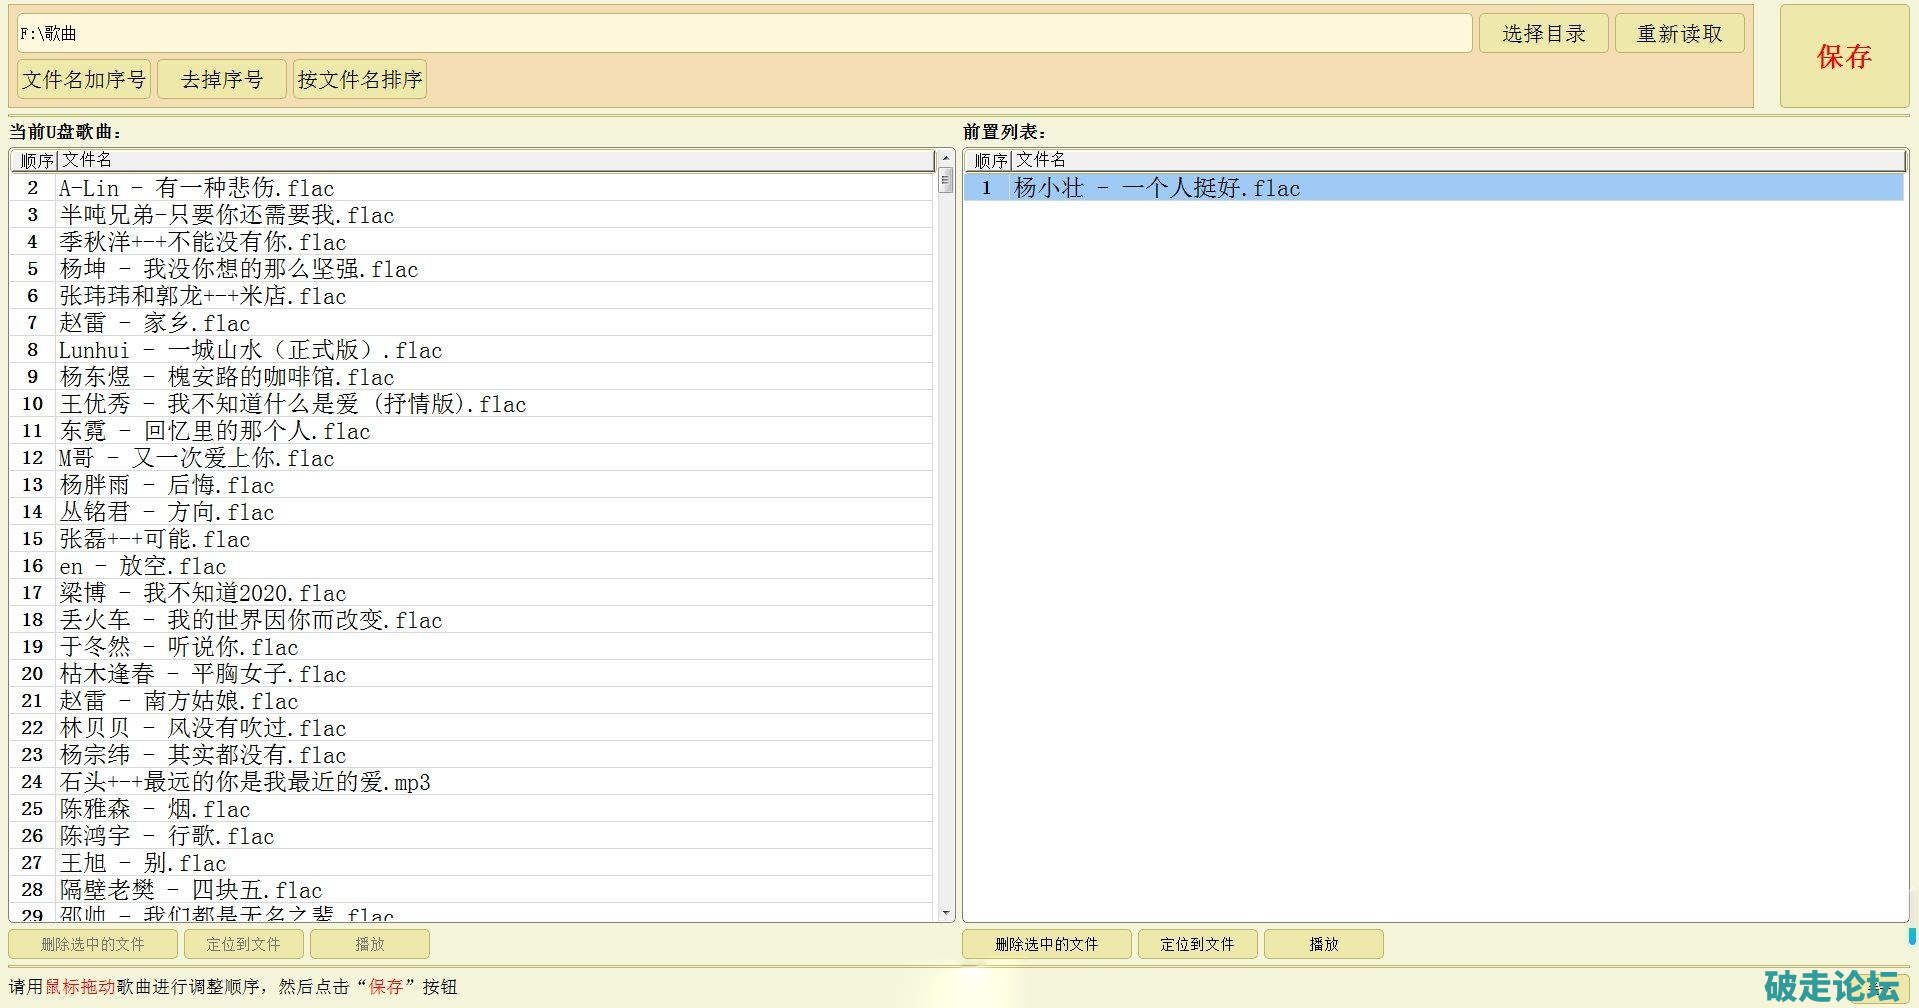This screenshot has height=1008, width=1919.
Task: Click 去掉序号 to remove numbering
Action: 222,80
